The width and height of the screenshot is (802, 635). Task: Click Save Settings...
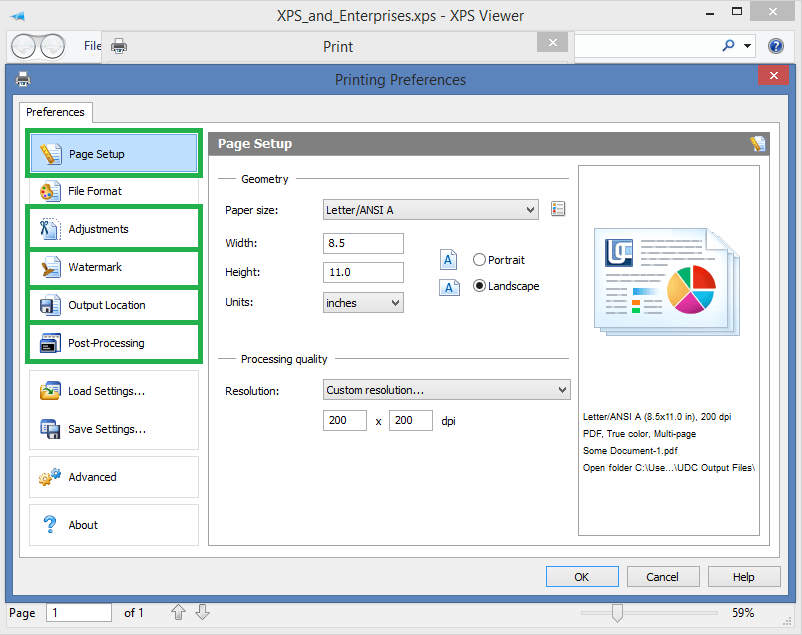click(114, 429)
